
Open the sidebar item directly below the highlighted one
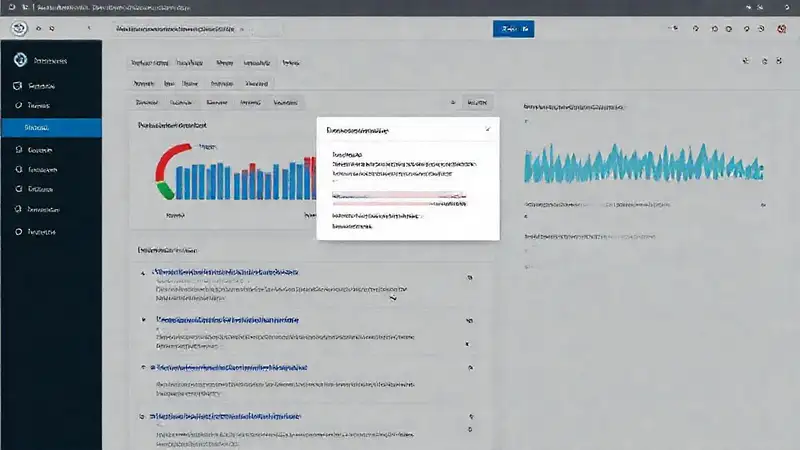click(x=40, y=149)
